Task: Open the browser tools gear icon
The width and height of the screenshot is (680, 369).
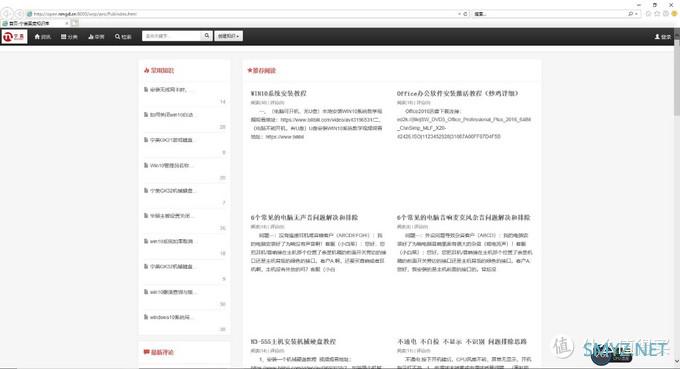Action: click(666, 14)
